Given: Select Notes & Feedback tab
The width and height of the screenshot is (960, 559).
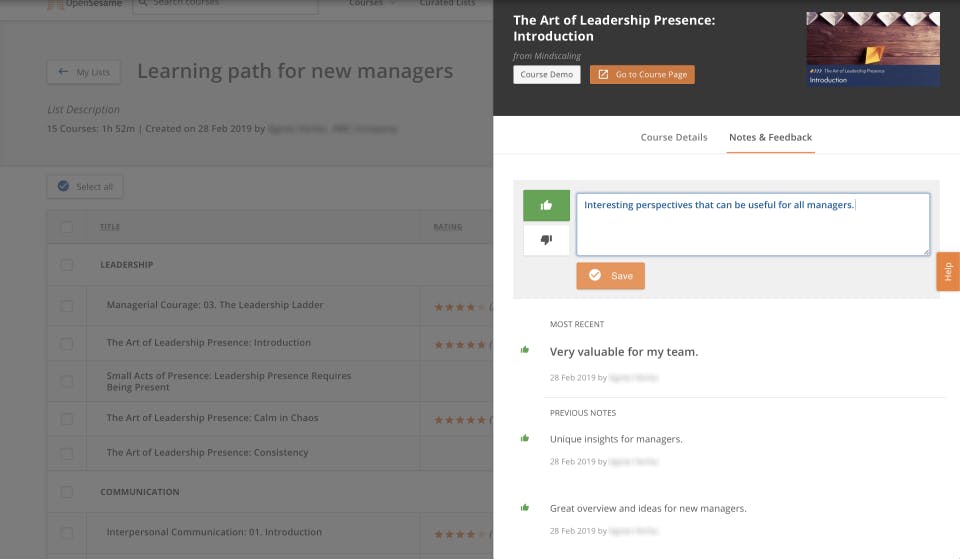Looking at the screenshot, I should pyautogui.click(x=770, y=137).
